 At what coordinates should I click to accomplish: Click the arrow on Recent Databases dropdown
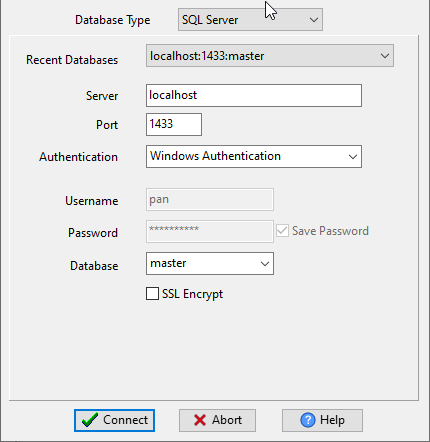point(385,56)
